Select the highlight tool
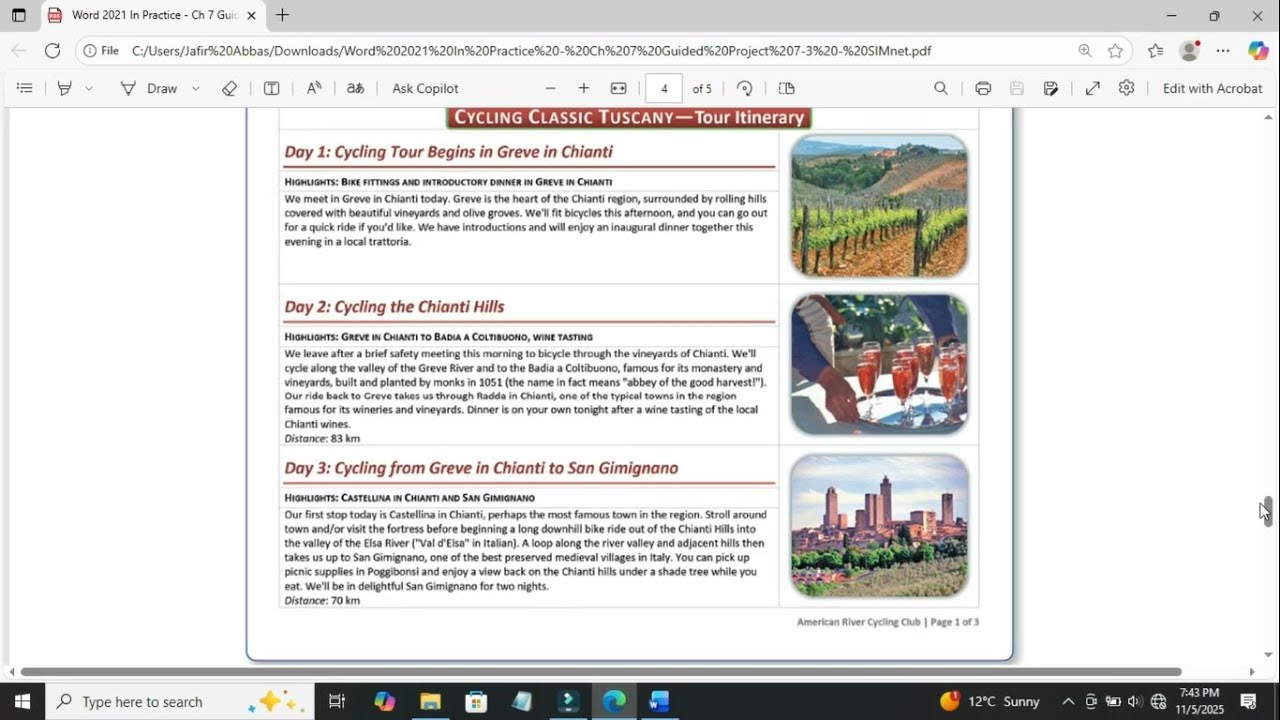The width and height of the screenshot is (1280, 720). coord(64,88)
